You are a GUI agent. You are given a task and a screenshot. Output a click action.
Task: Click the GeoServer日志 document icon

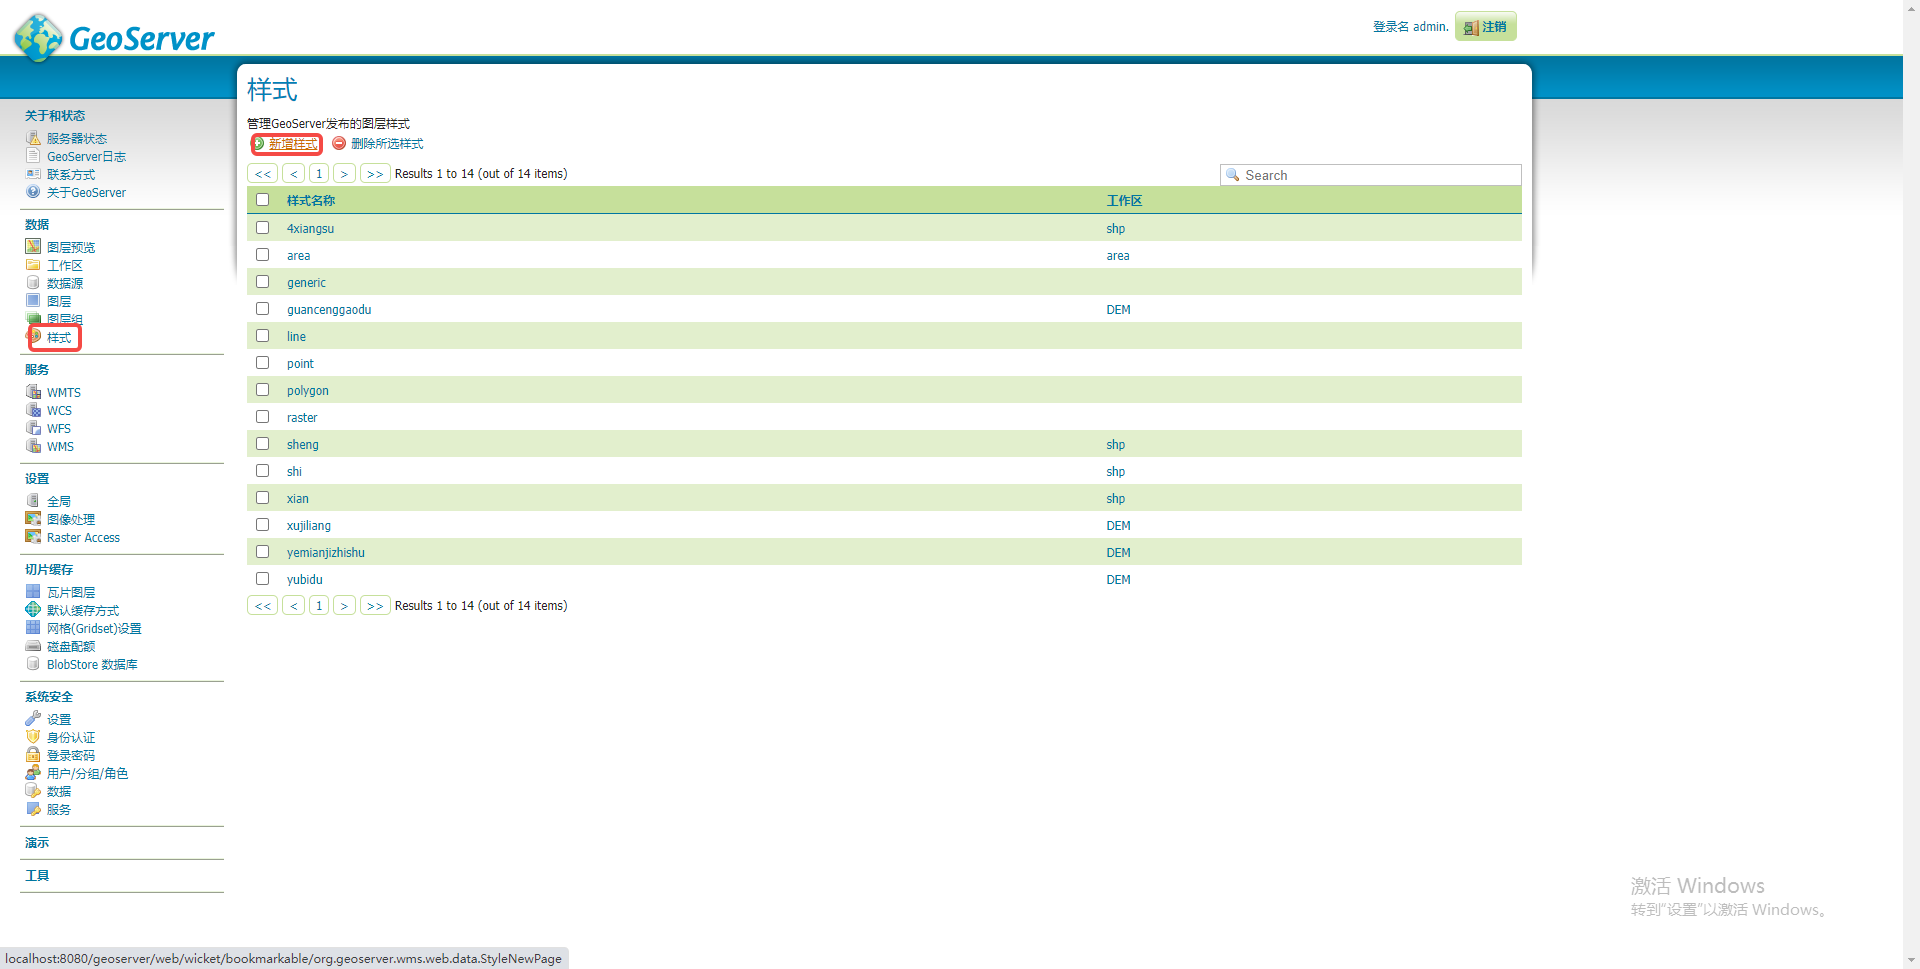[33, 156]
